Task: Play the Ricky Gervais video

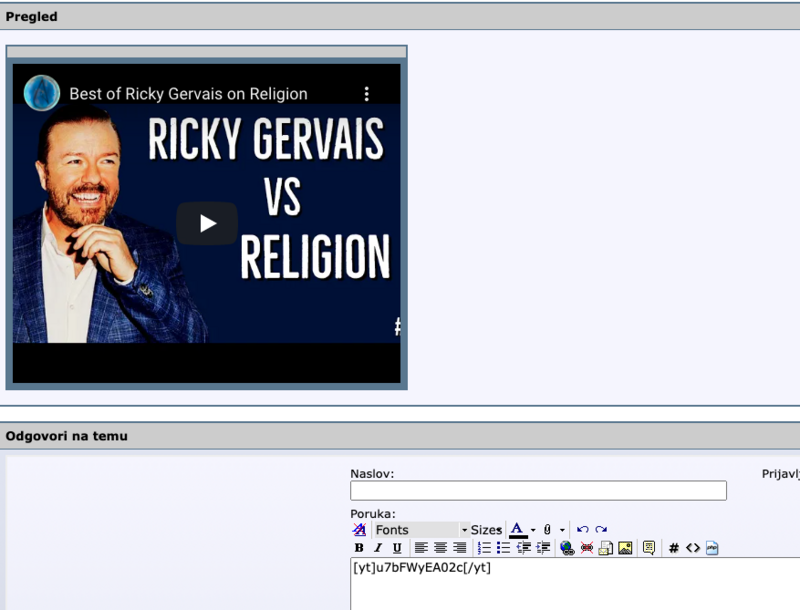Action: tap(207, 223)
